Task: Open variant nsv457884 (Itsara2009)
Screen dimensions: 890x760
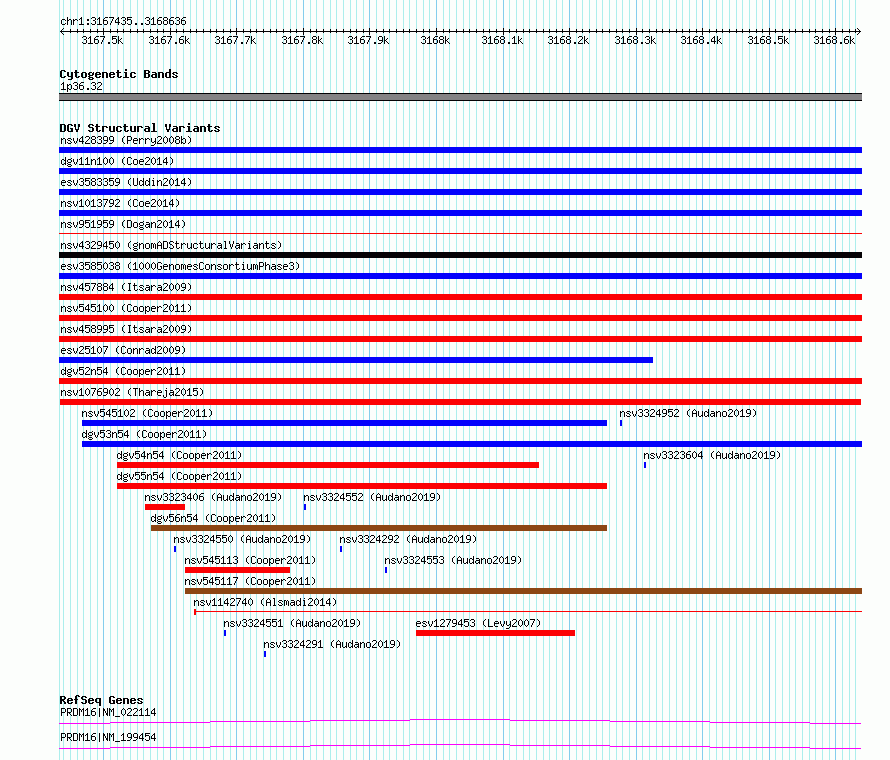Action: [x=126, y=287]
